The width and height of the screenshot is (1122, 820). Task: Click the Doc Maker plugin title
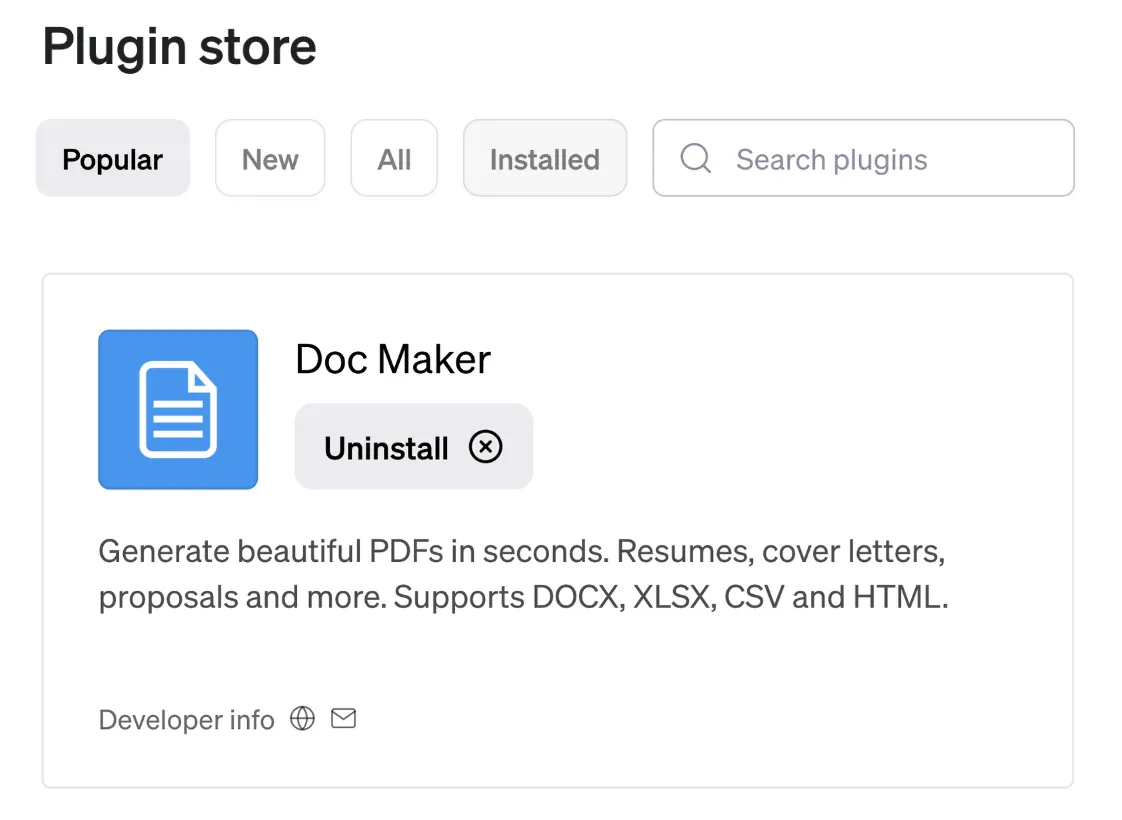click(x=393, y=360)
